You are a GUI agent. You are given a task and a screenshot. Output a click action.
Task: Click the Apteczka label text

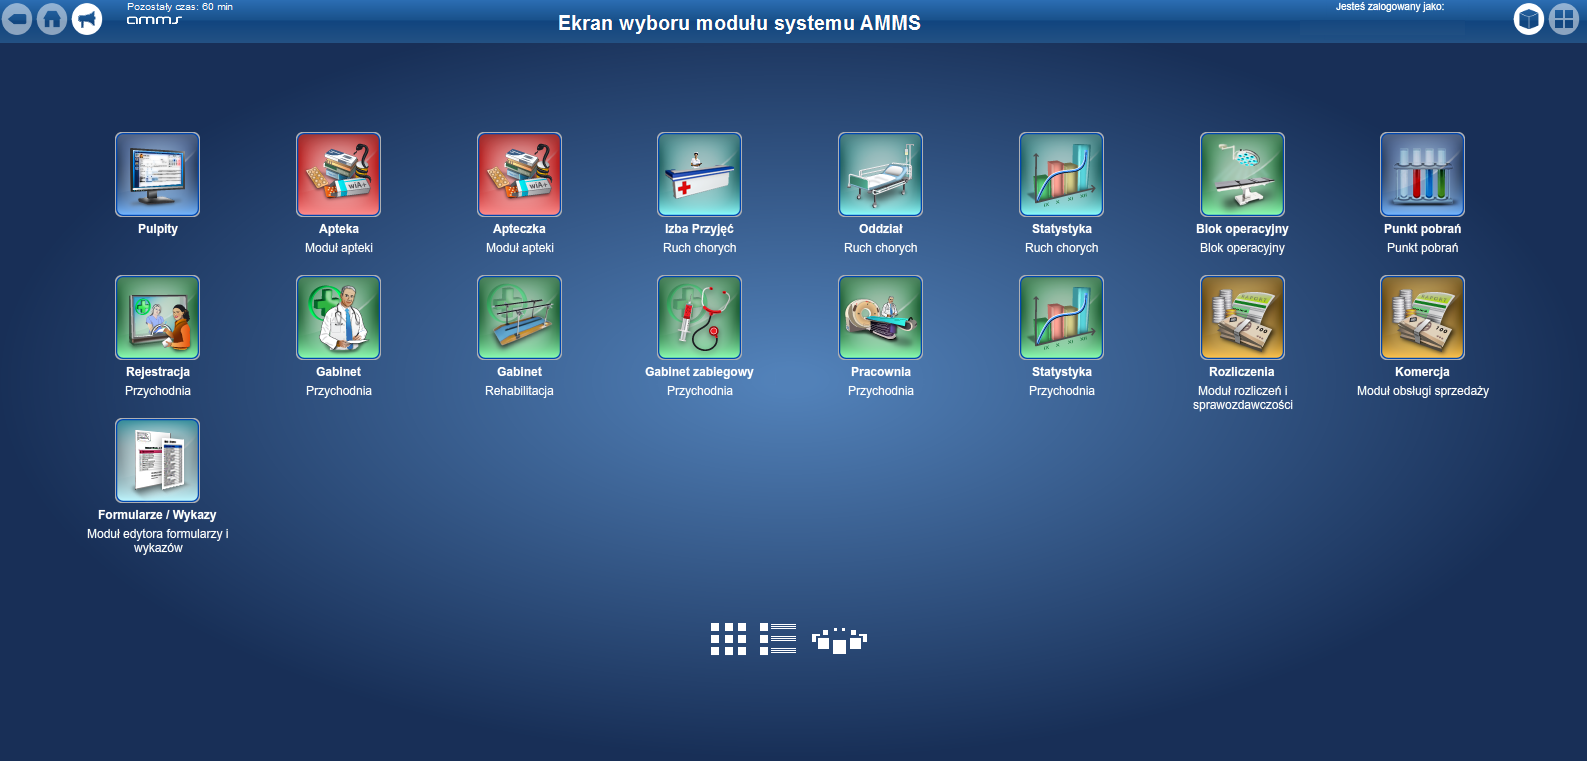click(x=519, y=229)
